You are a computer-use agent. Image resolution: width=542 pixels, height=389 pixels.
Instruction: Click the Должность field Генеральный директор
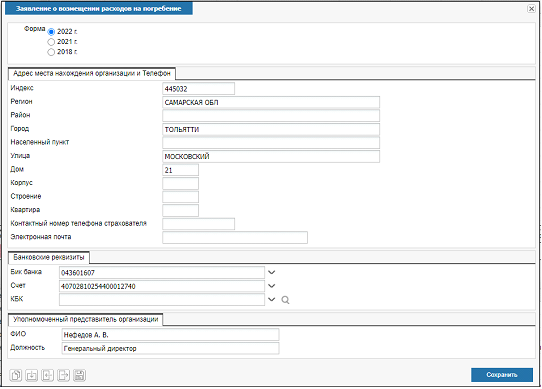pyautogui.click(x=170, y=348)
